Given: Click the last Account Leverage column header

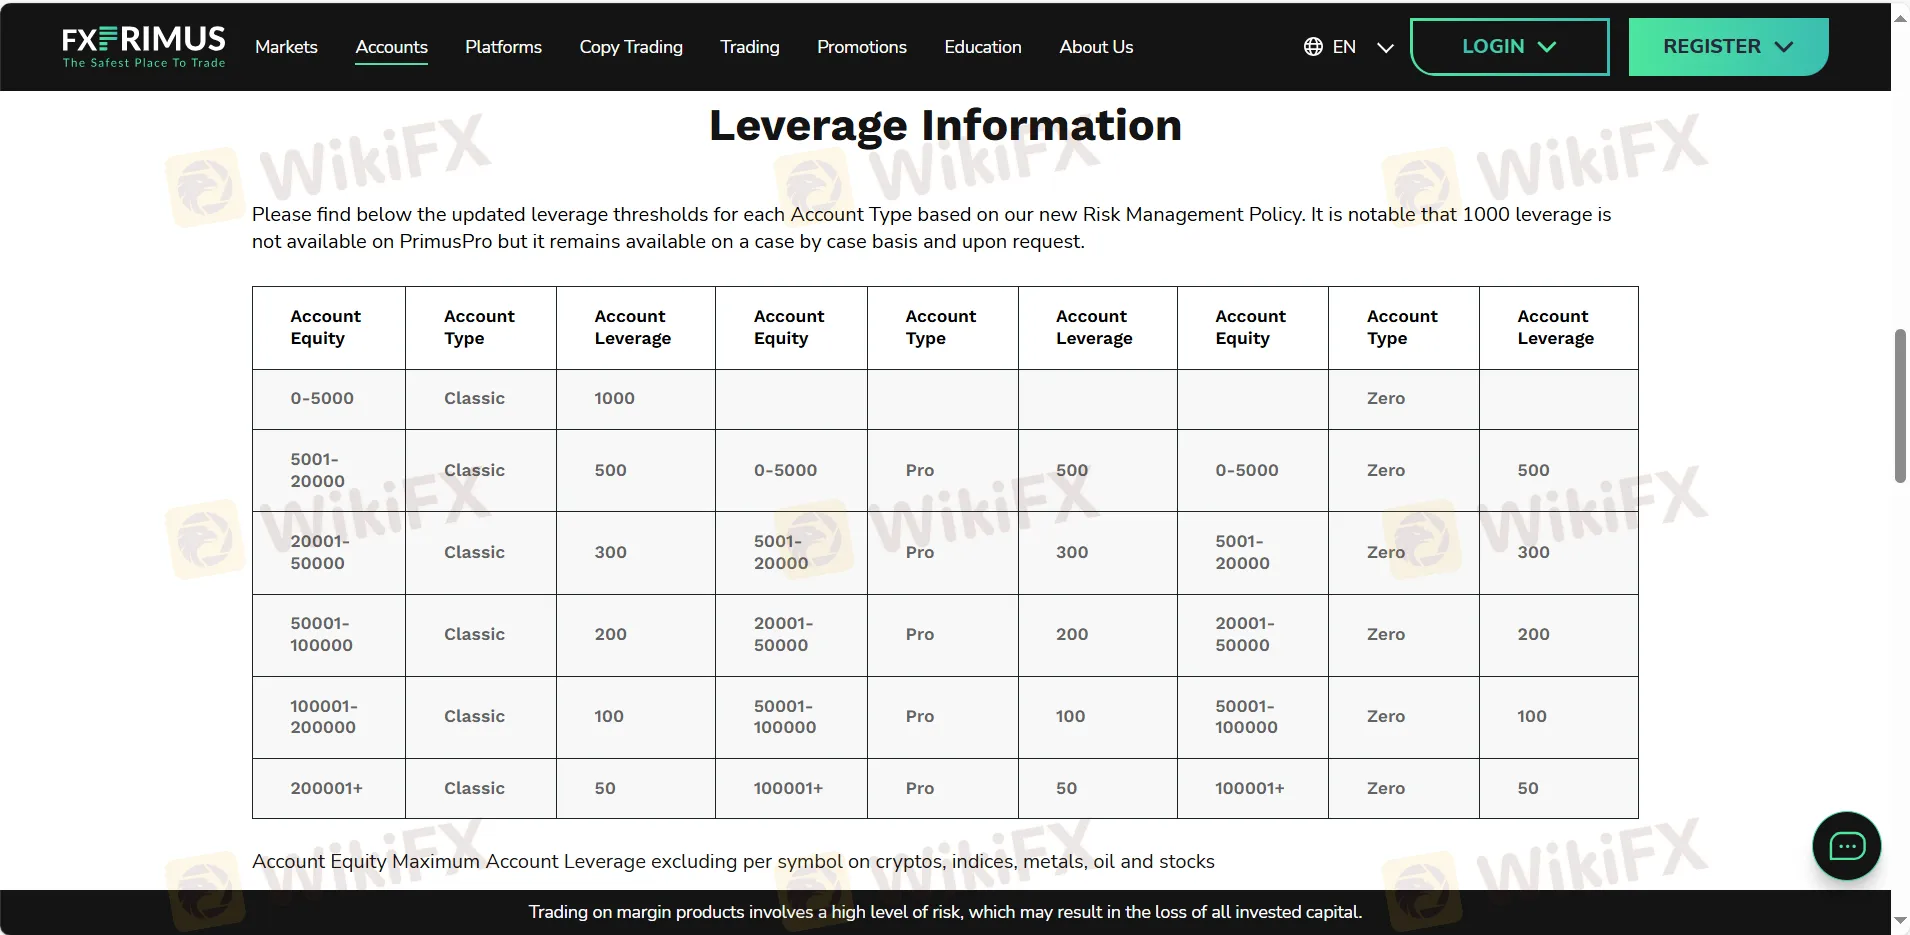Looking at the screenshot, I should pyautogui.click(x=1558, y=328).
